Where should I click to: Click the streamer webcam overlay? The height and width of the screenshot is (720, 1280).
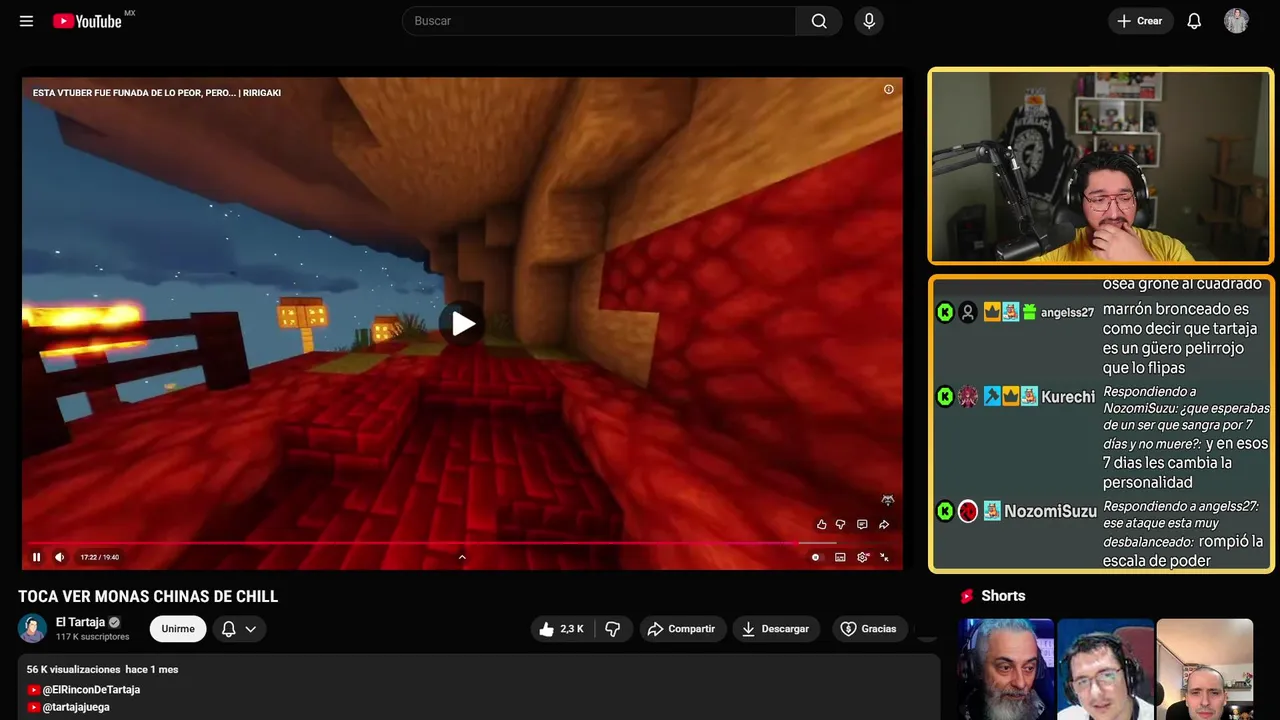click(1101, 166)
